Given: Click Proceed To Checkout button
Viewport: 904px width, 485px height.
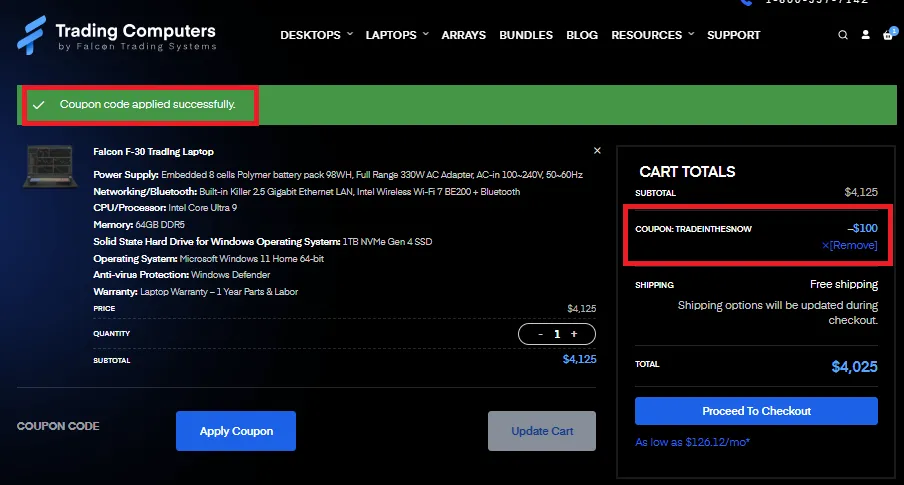Looking at the screenshot, I should pos(756,411).
